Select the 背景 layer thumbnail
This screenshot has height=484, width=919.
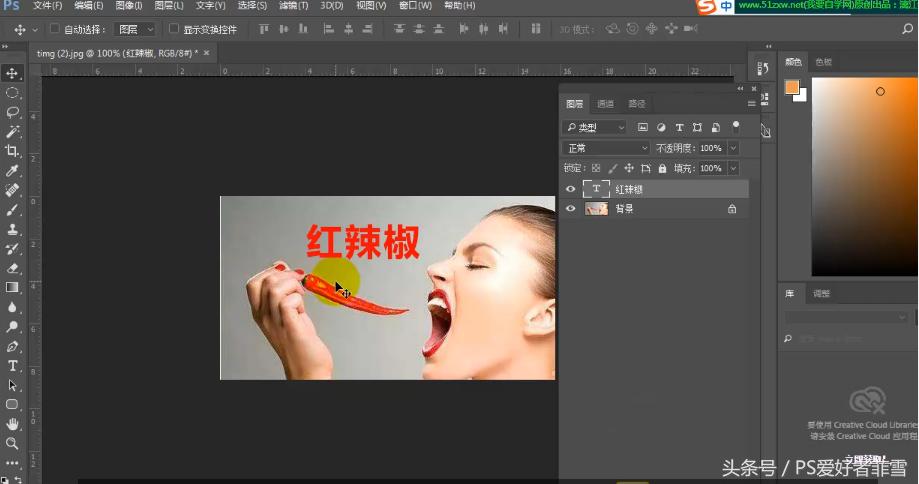596,208
